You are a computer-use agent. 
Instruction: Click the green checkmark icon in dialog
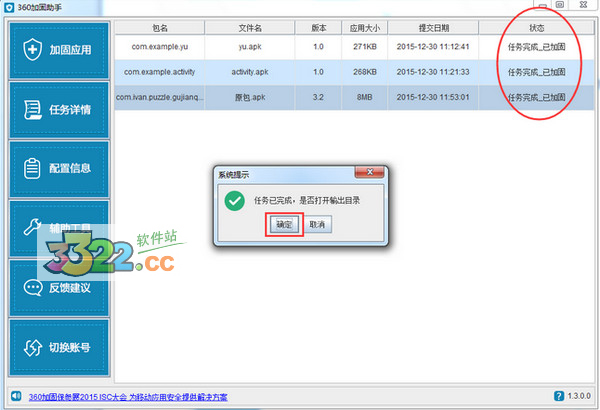tap(235, 201)
